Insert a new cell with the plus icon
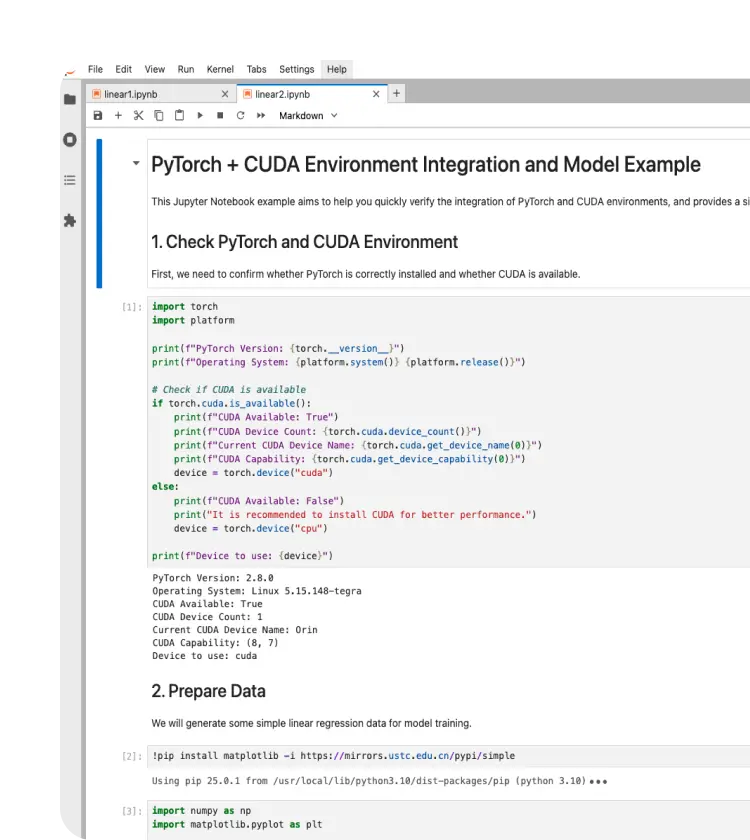750x840 pixels. 118,116
